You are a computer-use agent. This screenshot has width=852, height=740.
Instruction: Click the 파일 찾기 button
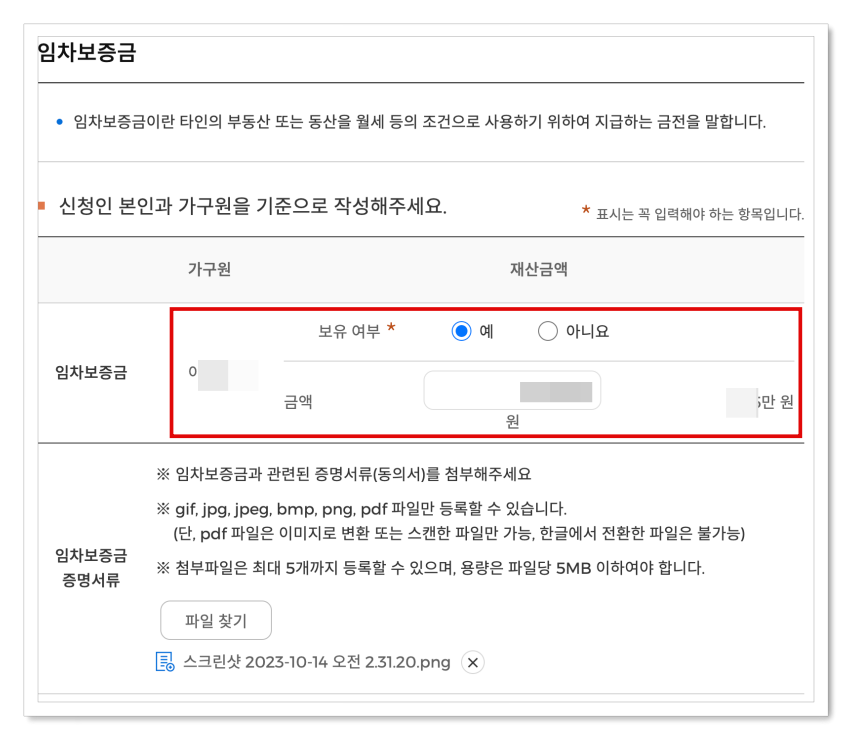(x=216, y=620)
